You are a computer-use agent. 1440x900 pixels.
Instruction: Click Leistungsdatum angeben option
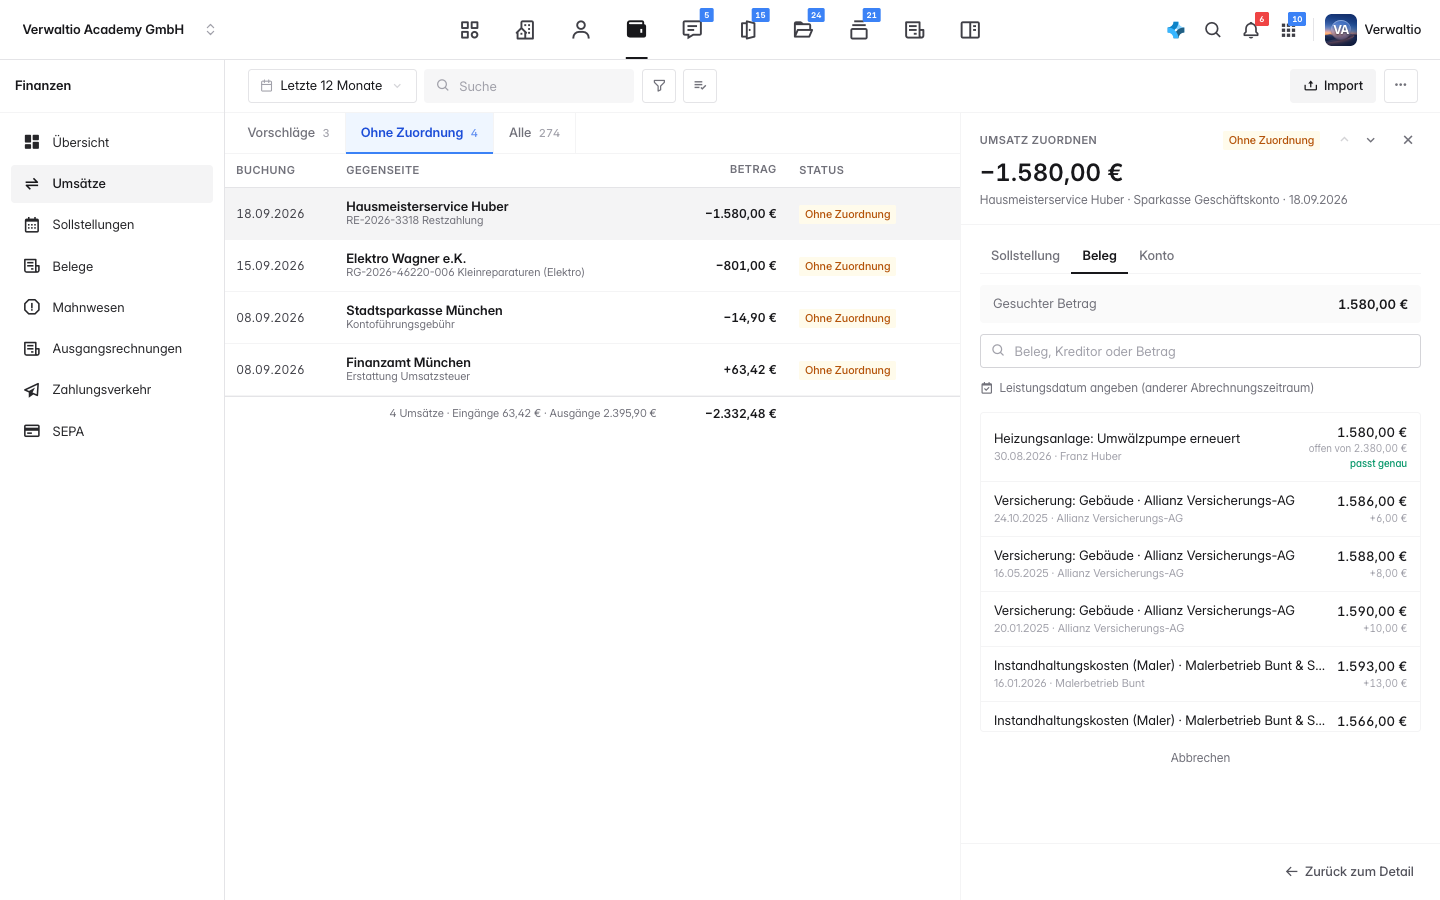[1147, 388]
